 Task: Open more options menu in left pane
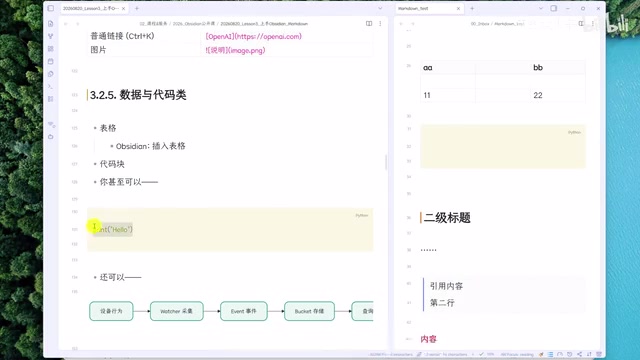coord(380,24)
